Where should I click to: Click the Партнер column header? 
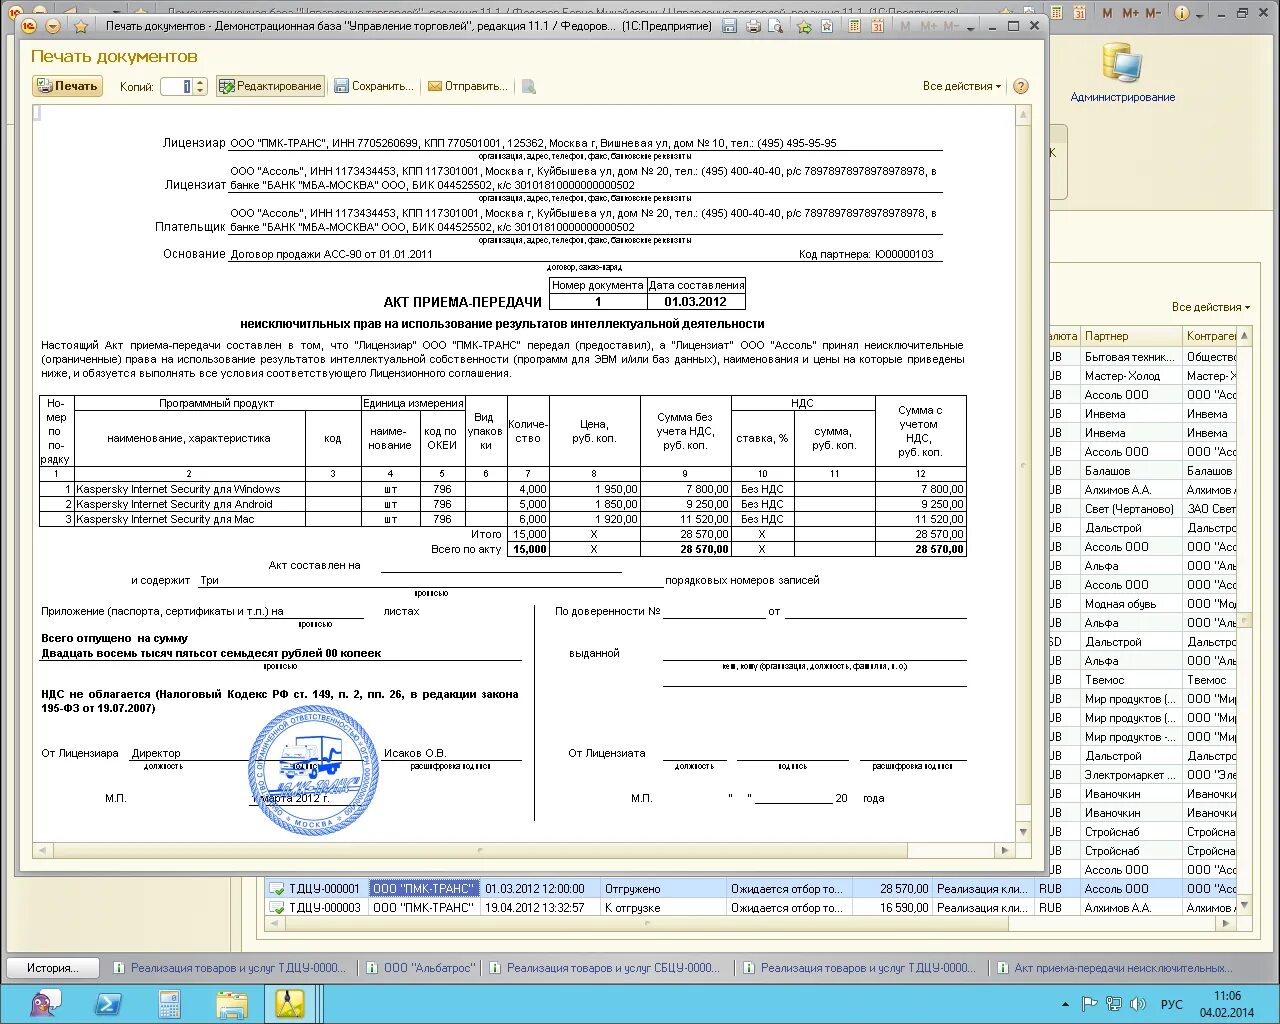point(1130,336)
